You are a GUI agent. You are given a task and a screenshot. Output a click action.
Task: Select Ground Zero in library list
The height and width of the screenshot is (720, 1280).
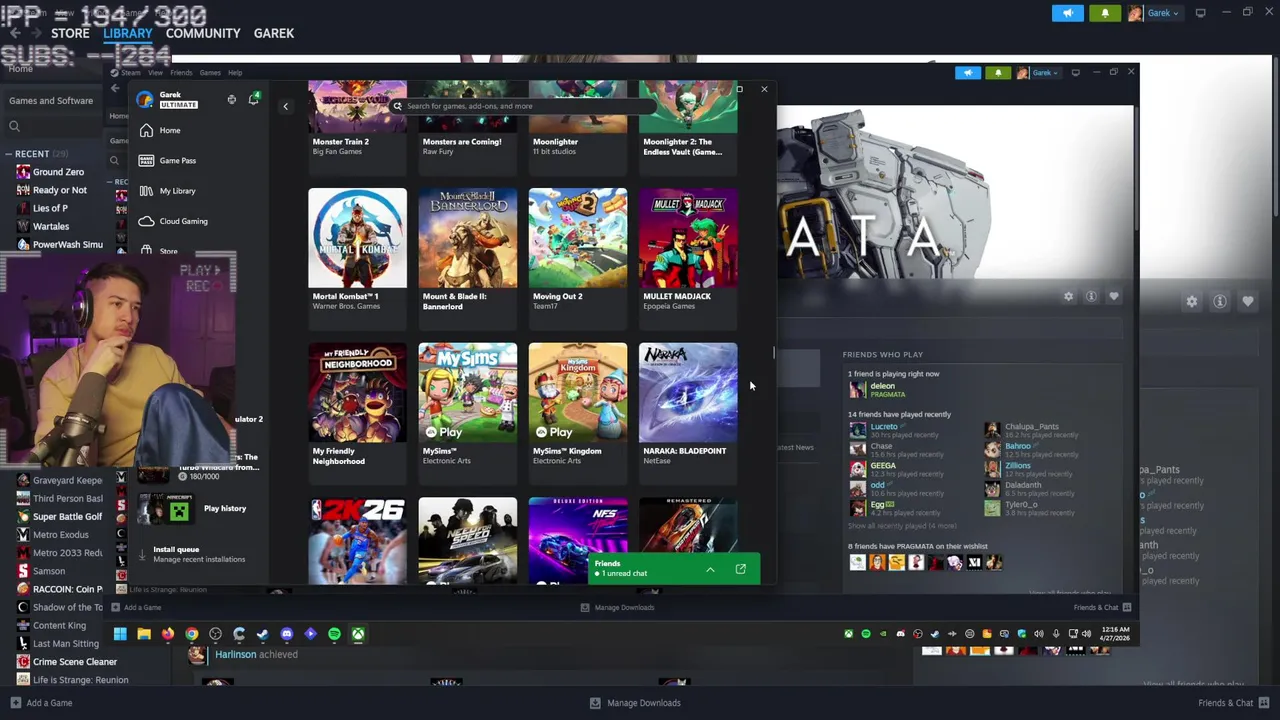58,172
